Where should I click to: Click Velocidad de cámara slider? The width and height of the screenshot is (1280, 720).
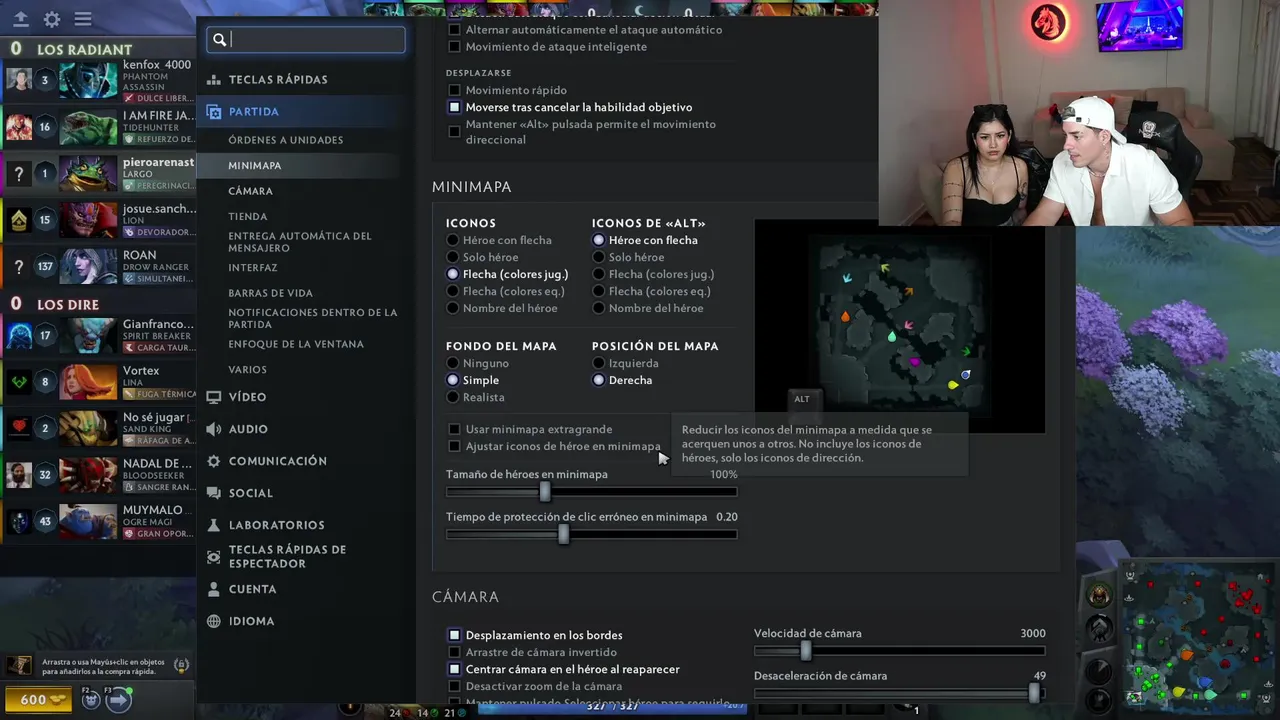[900, 651]
